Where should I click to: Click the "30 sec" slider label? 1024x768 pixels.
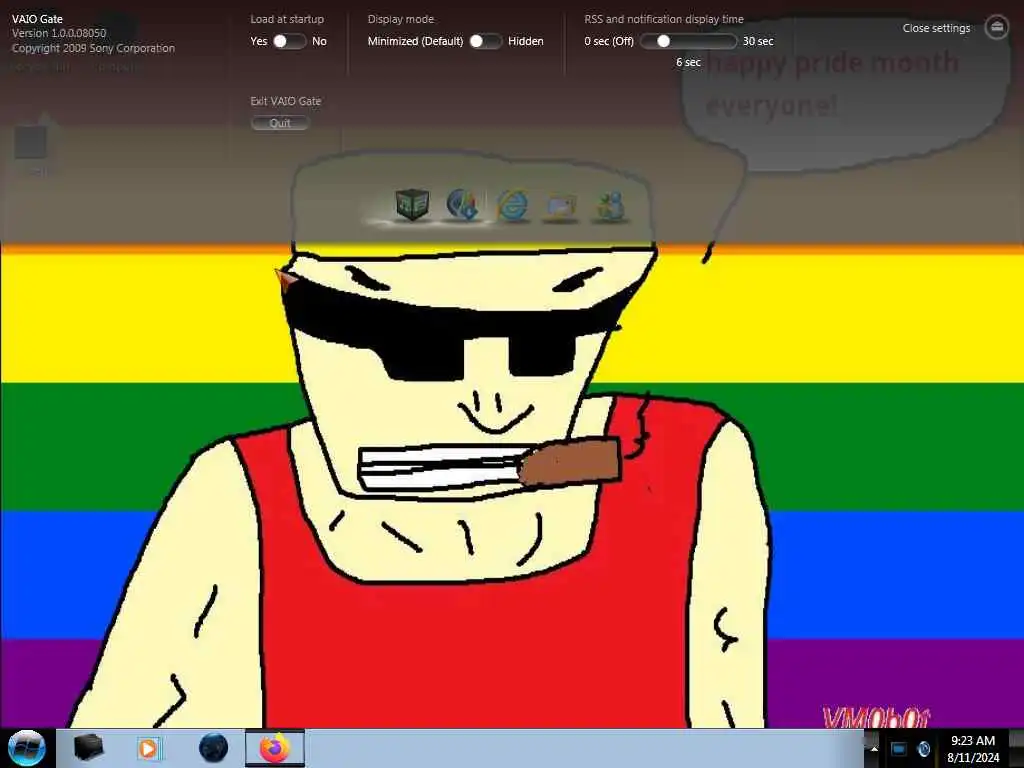pos(758,41)
